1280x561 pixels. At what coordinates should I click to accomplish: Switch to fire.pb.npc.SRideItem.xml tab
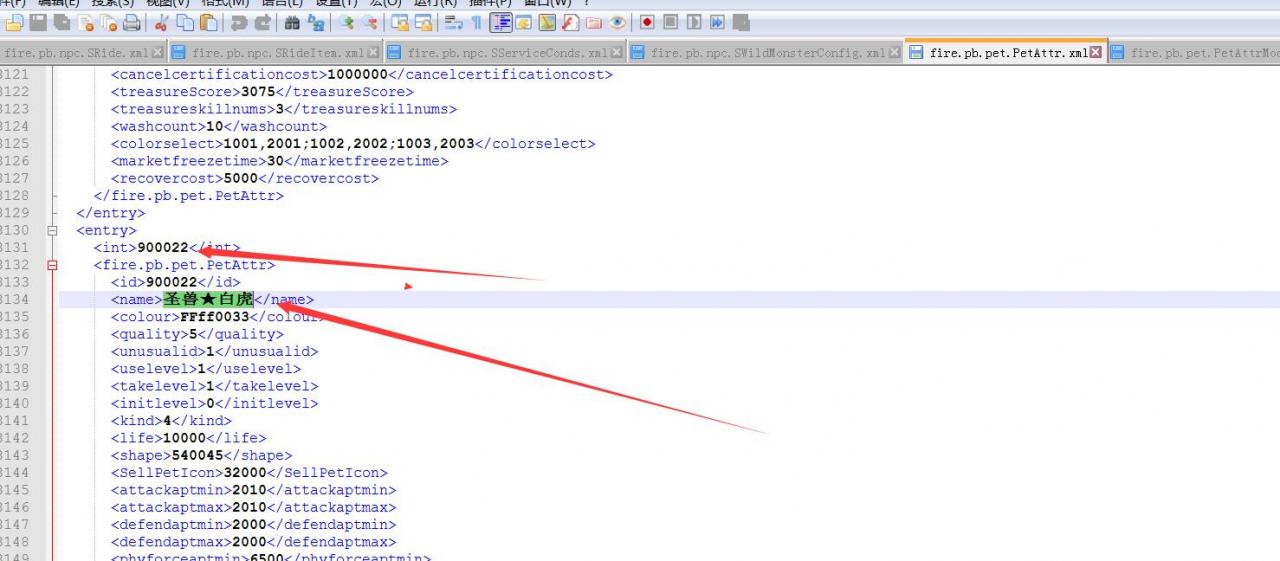(x=278, y=53)
